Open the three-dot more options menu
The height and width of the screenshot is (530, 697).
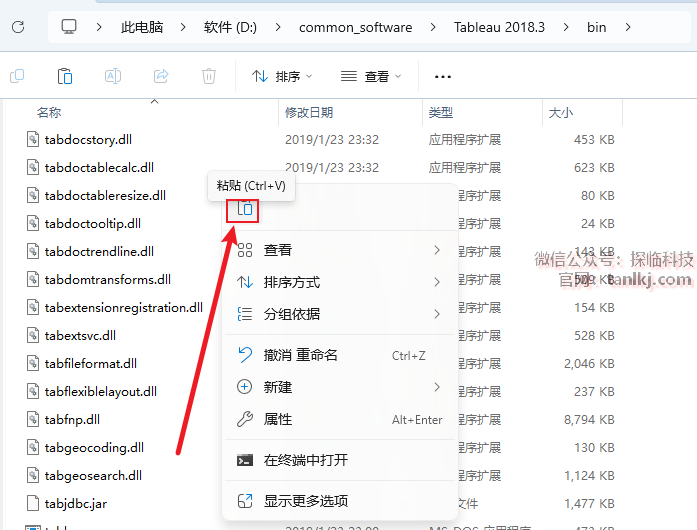click(x=443, y=76)
